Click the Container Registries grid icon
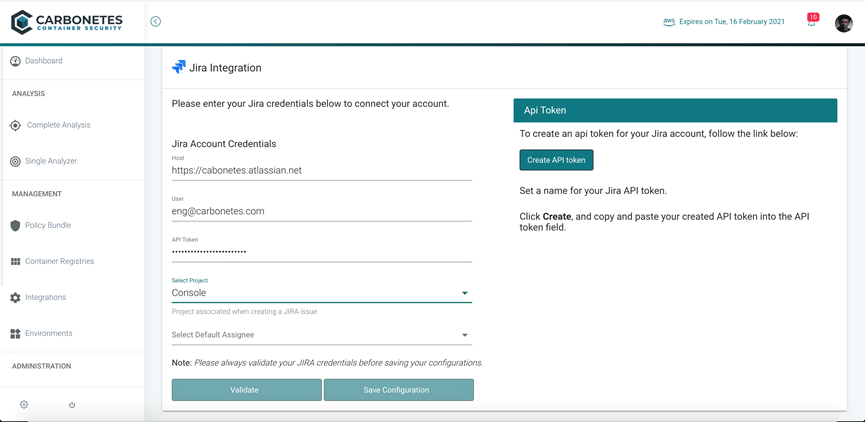 [15, 261]
